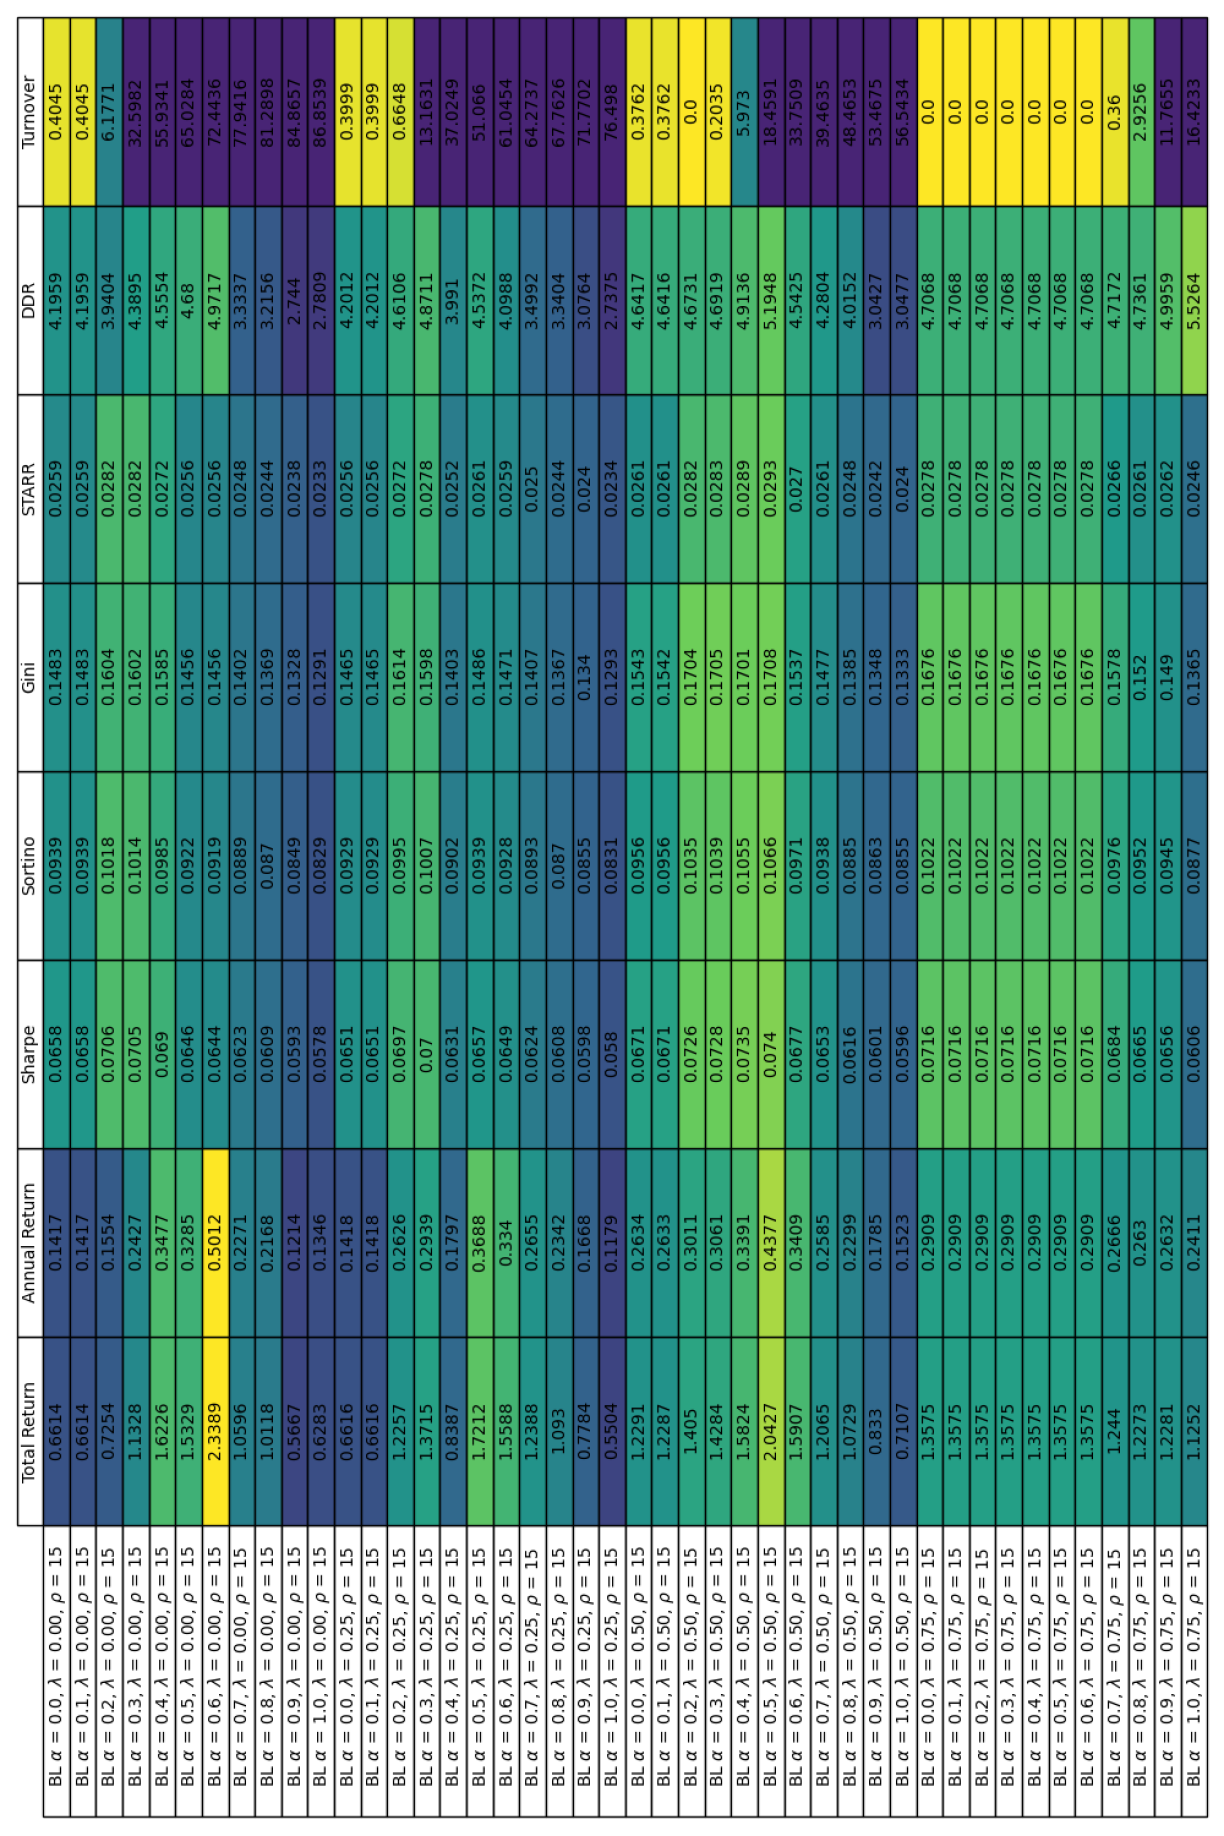This screenshot has height=1836, width=1224.
Task: Click the Sharpe value 0.0706
Action: click(110, 1054)
